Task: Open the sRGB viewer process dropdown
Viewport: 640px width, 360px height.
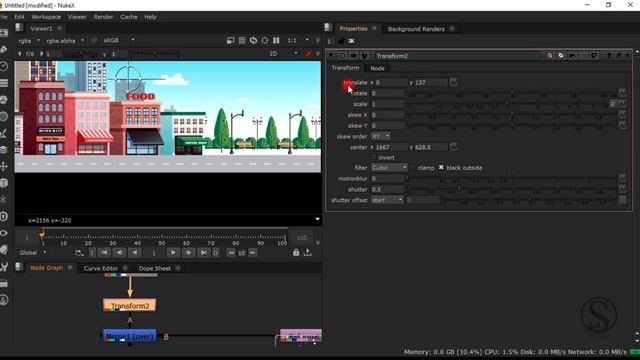Action: (x=118, y=40)
